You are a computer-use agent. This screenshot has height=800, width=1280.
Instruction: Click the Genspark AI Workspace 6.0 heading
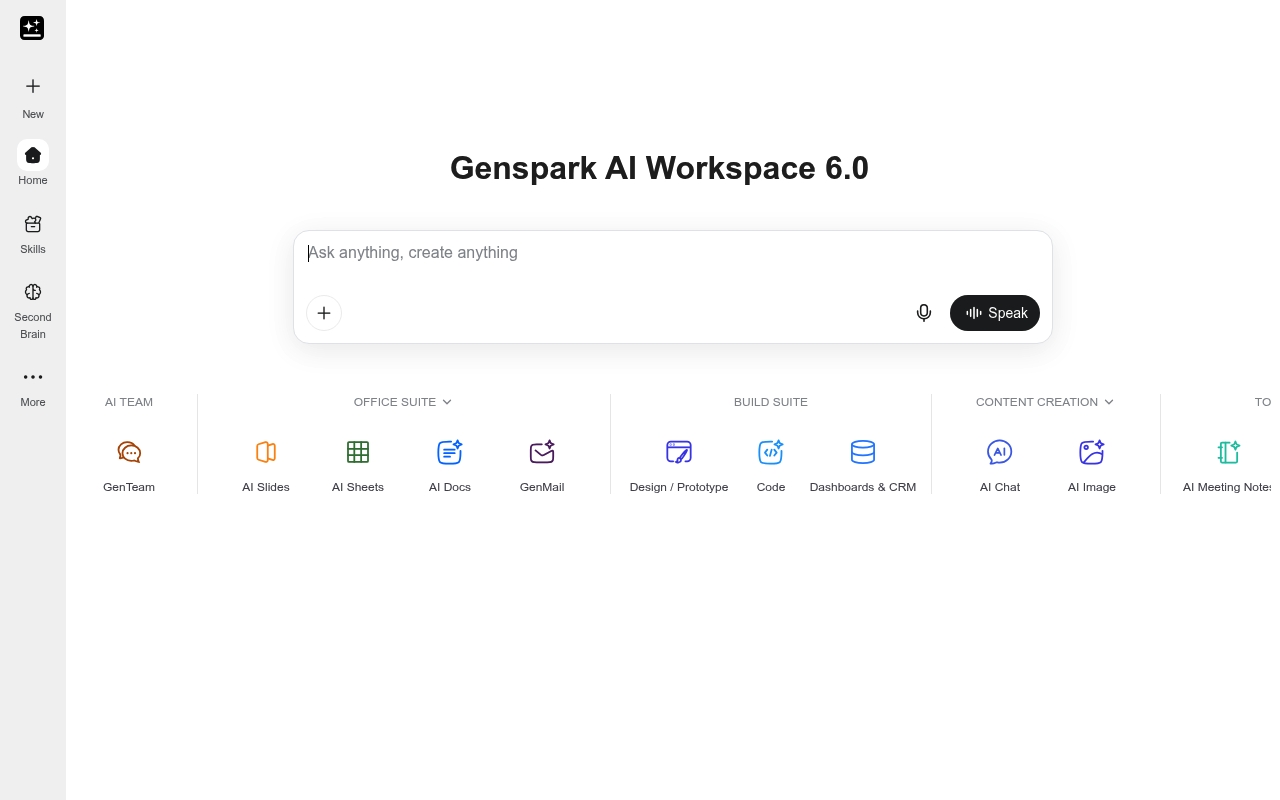(659, 168)
